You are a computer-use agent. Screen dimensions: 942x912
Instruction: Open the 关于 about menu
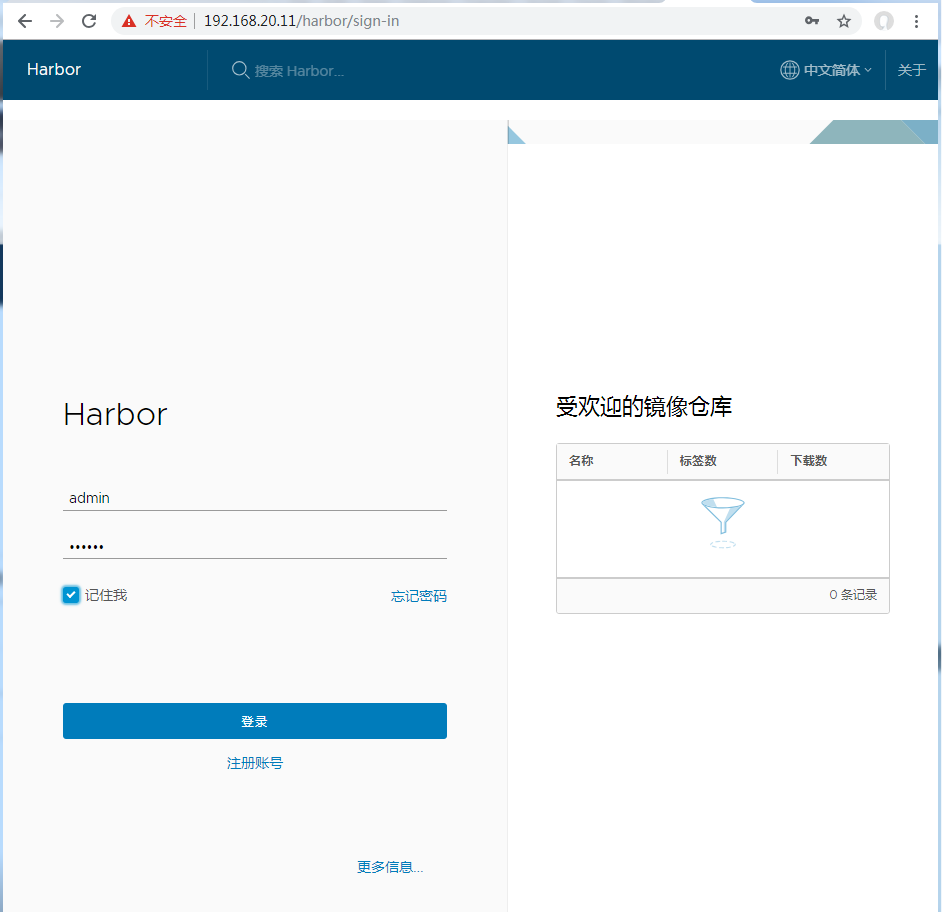click(911, 70)
